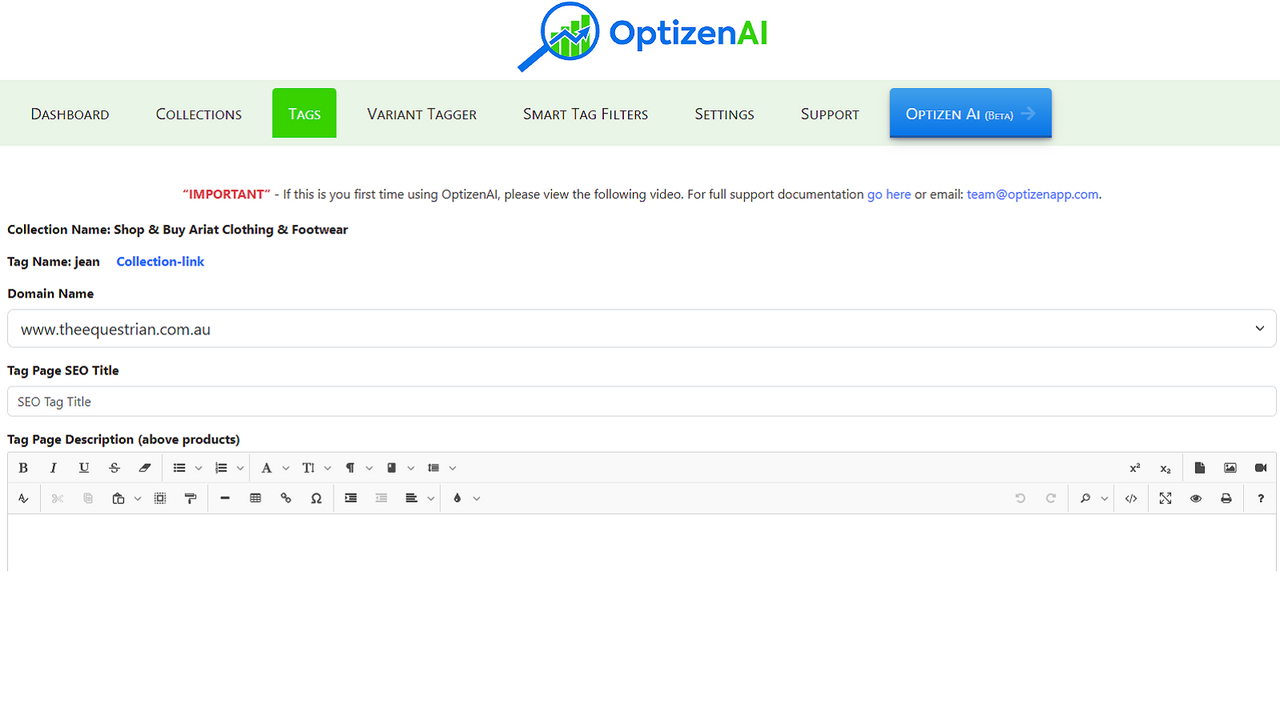Viewport: 1280px width, 720px height.
Task: Expand the paste options arrow
Action: pyautogui.click(x=138, y=498)
